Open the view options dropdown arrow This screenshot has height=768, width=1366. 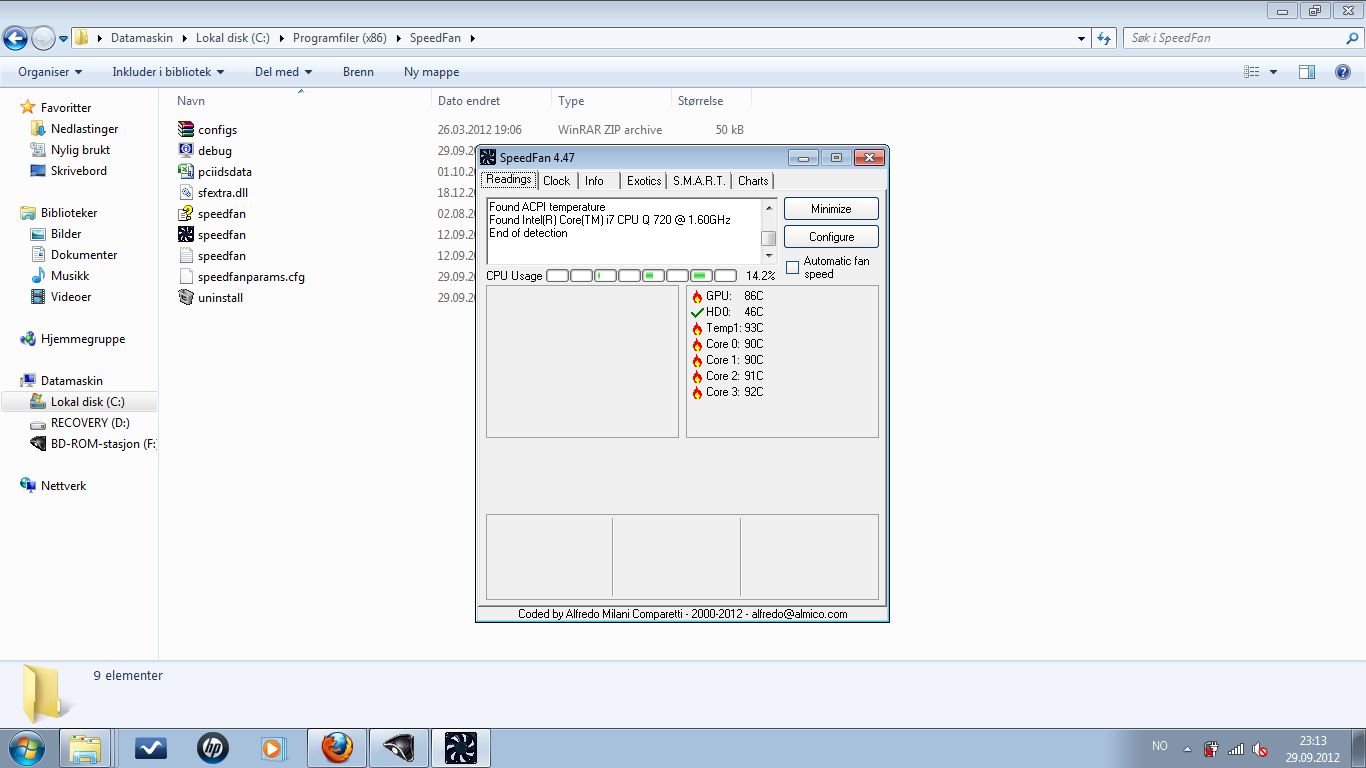click(x=1273, y=72)
